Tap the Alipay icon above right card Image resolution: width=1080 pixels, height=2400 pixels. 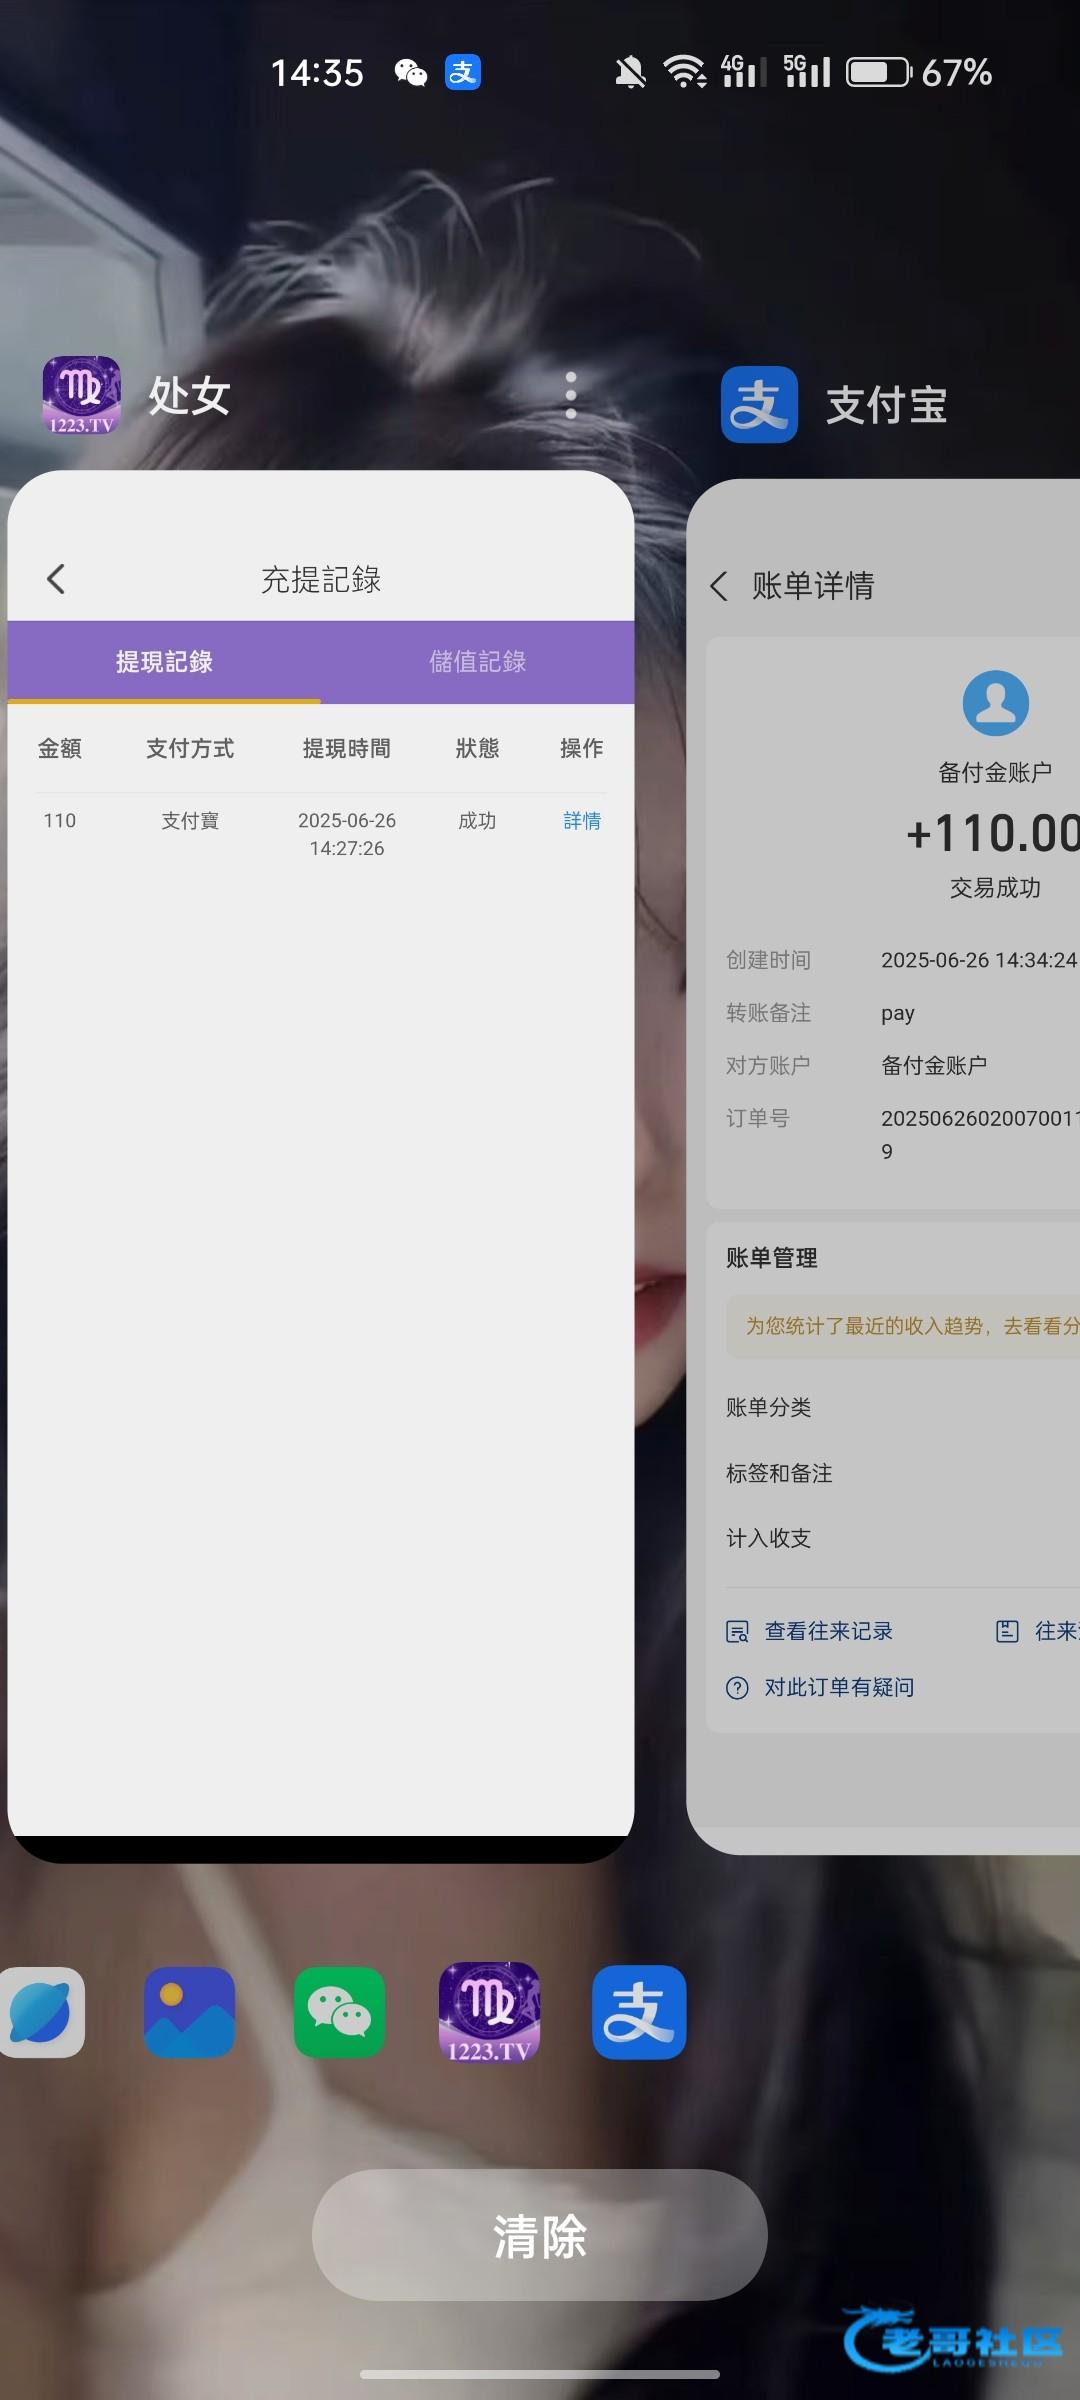click(x=759, y=404)
